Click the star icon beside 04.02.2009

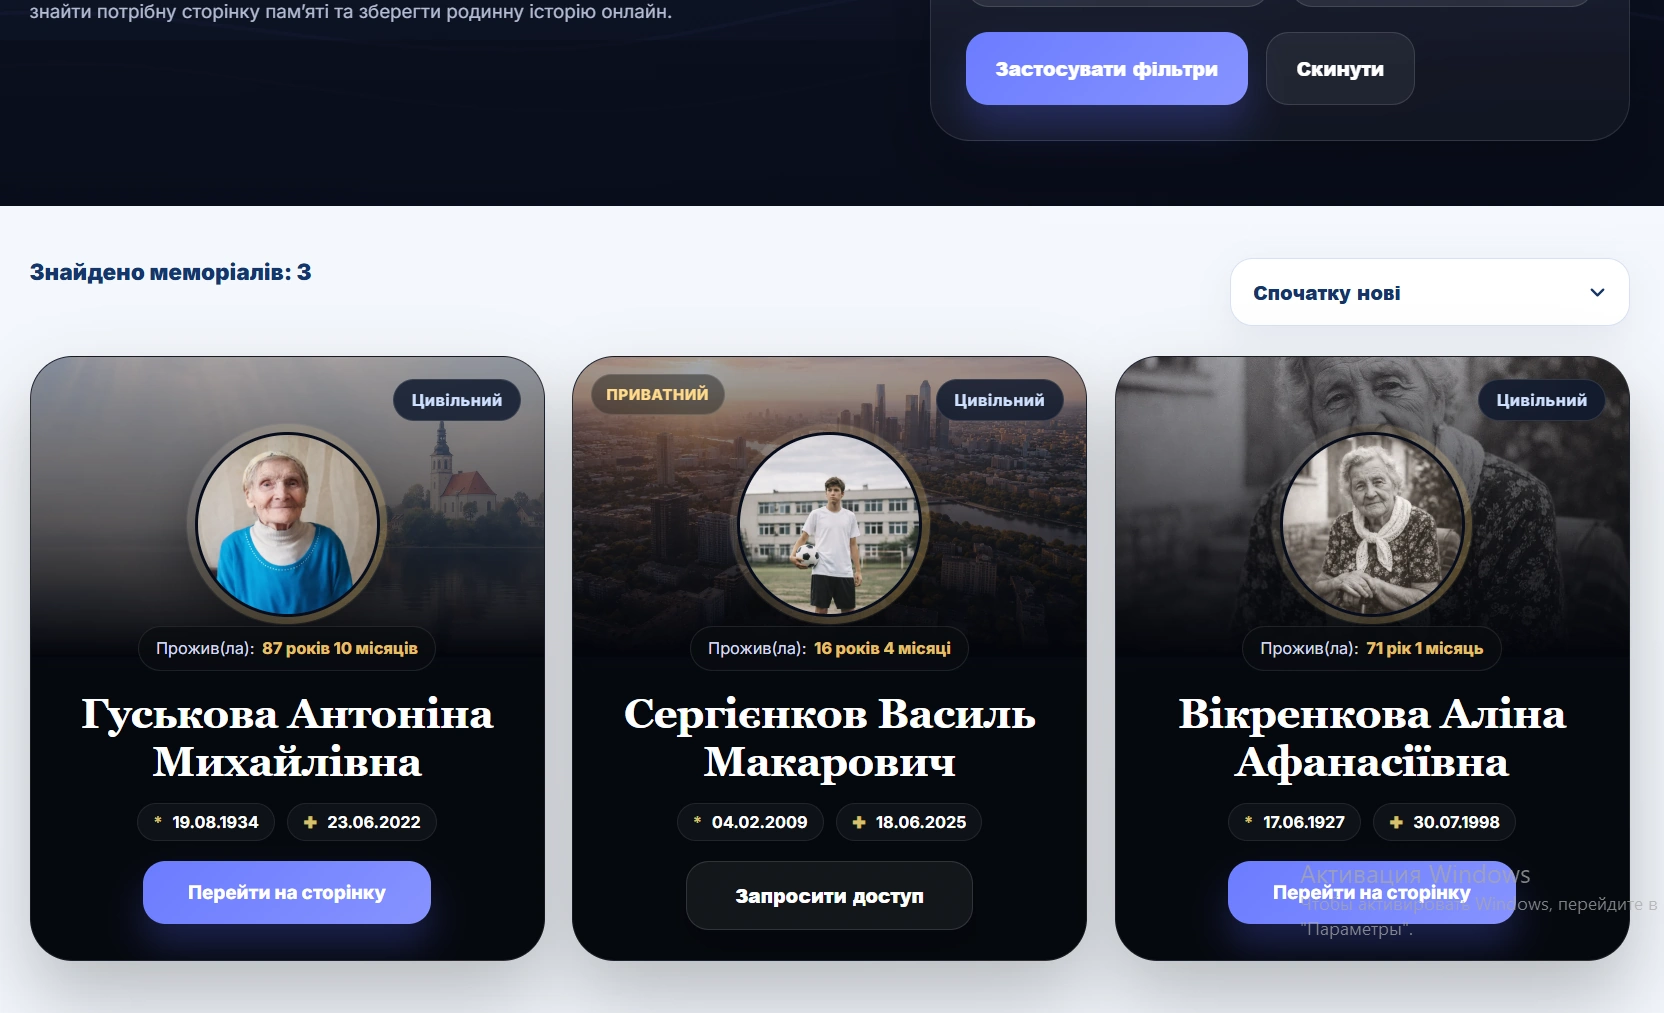click(x=697, y=821)
